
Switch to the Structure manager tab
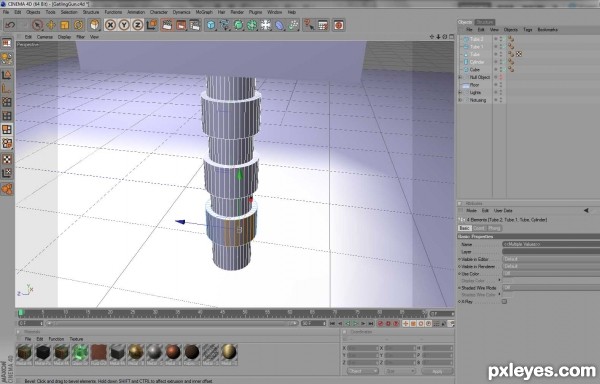pos(484,22)
